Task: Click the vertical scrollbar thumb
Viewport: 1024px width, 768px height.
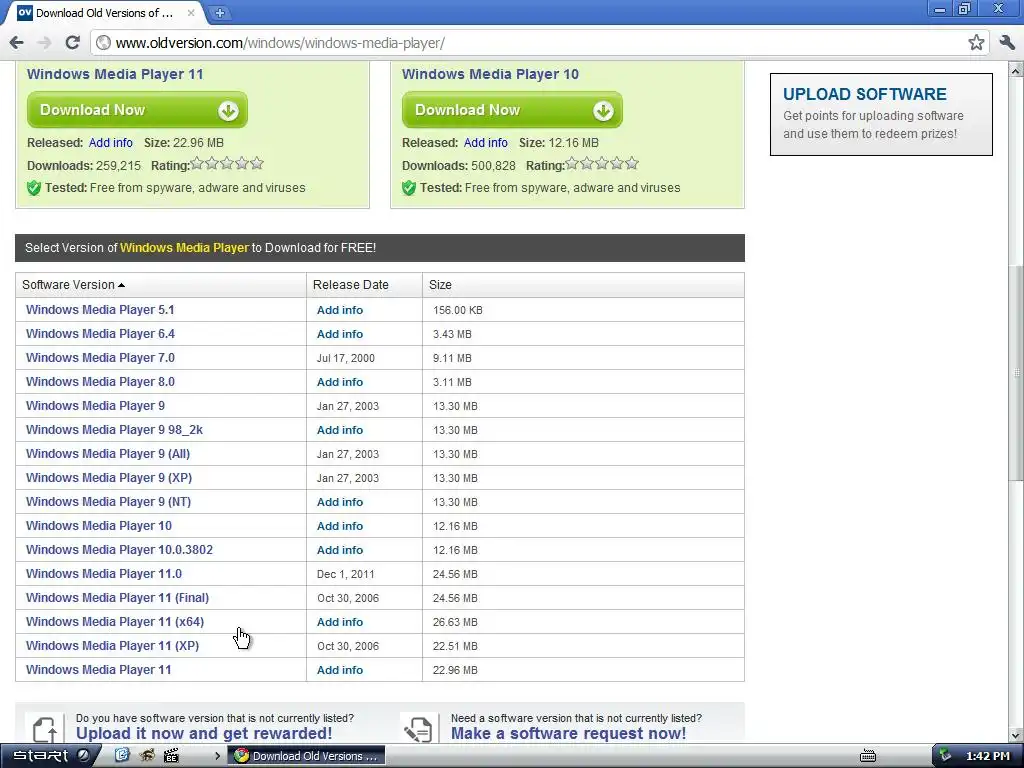Action: (1016, 373)
